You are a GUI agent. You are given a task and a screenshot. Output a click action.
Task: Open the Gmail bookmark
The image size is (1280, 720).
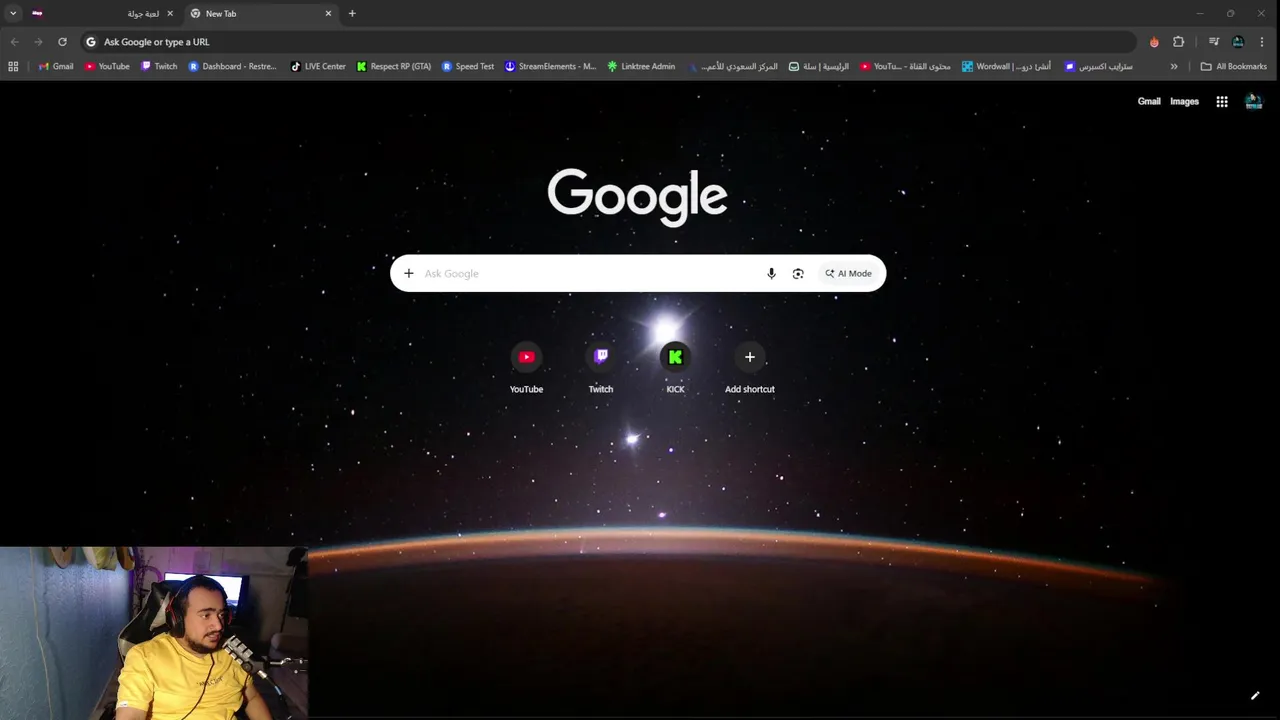click(x=56, y=67)
